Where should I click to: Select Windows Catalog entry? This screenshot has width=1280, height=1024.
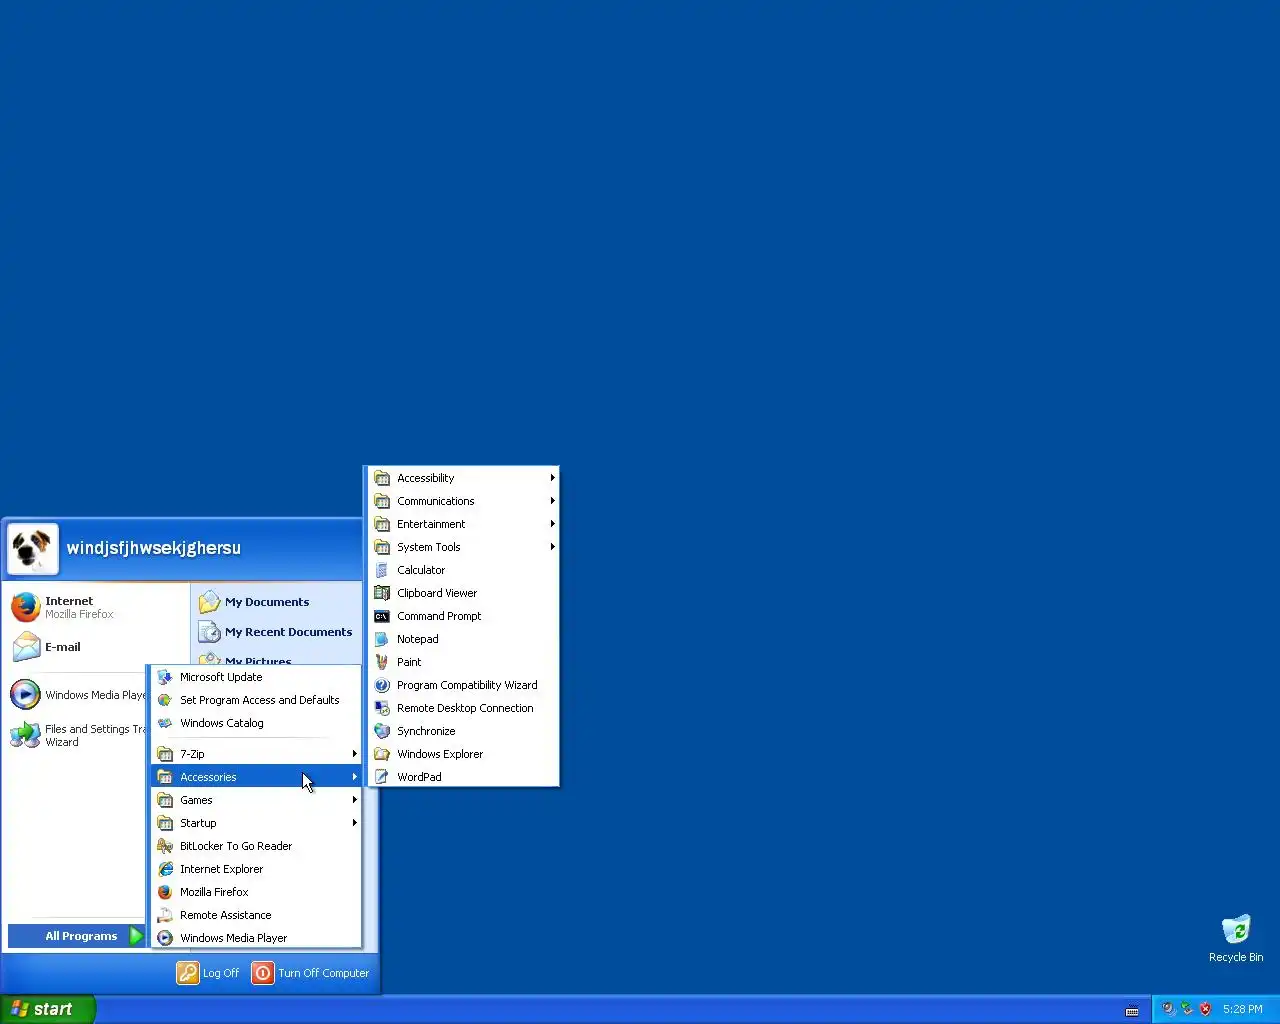coord(256,723)
